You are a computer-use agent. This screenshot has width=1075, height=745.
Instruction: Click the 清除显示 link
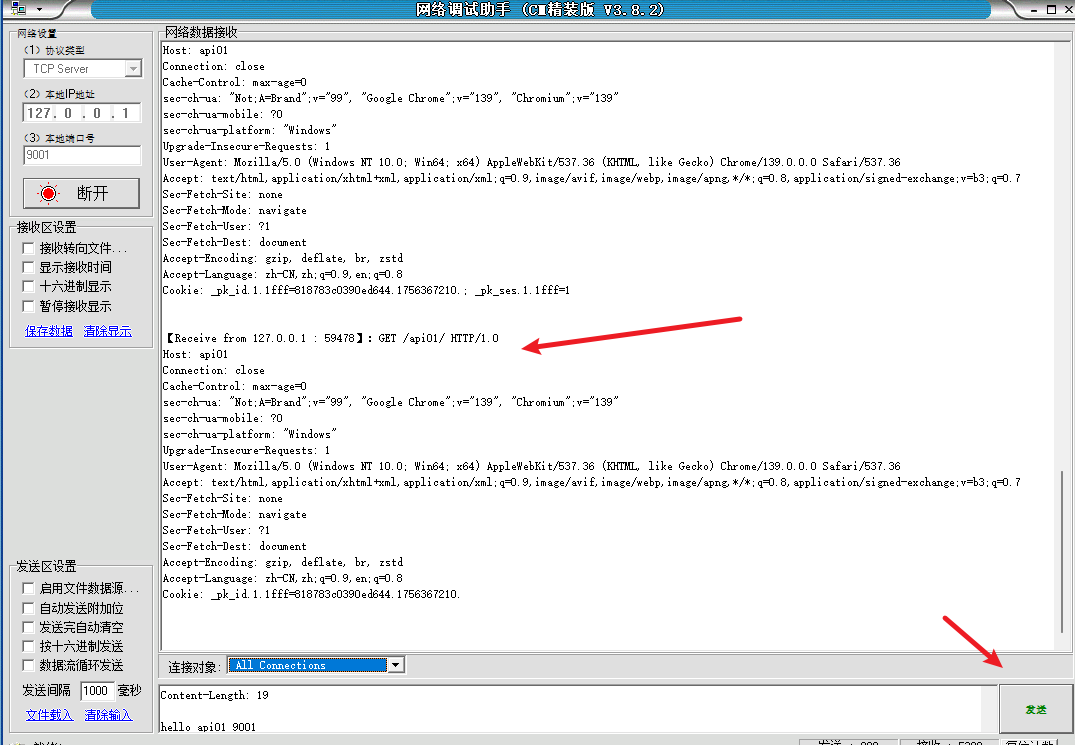tap(107, 331)
